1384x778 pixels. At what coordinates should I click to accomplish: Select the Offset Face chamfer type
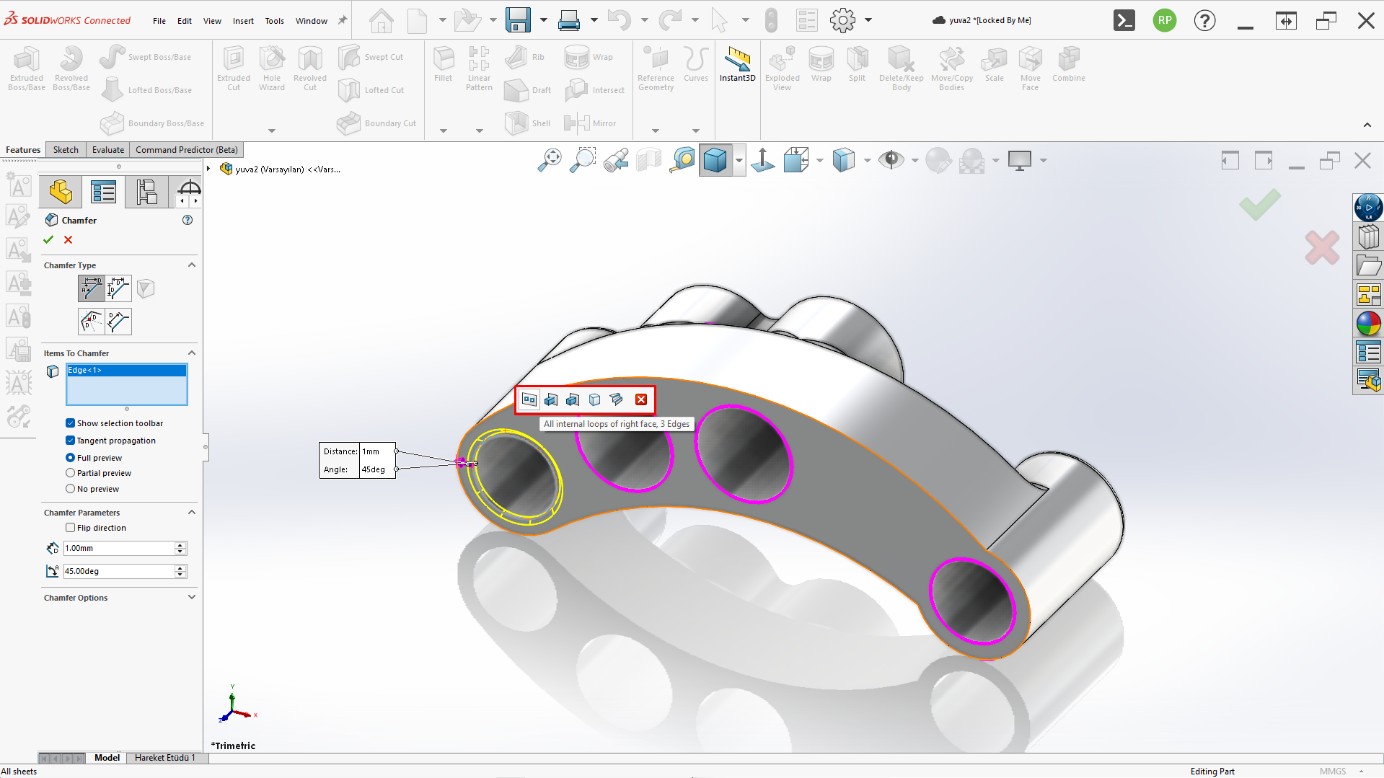pos(91,321)
